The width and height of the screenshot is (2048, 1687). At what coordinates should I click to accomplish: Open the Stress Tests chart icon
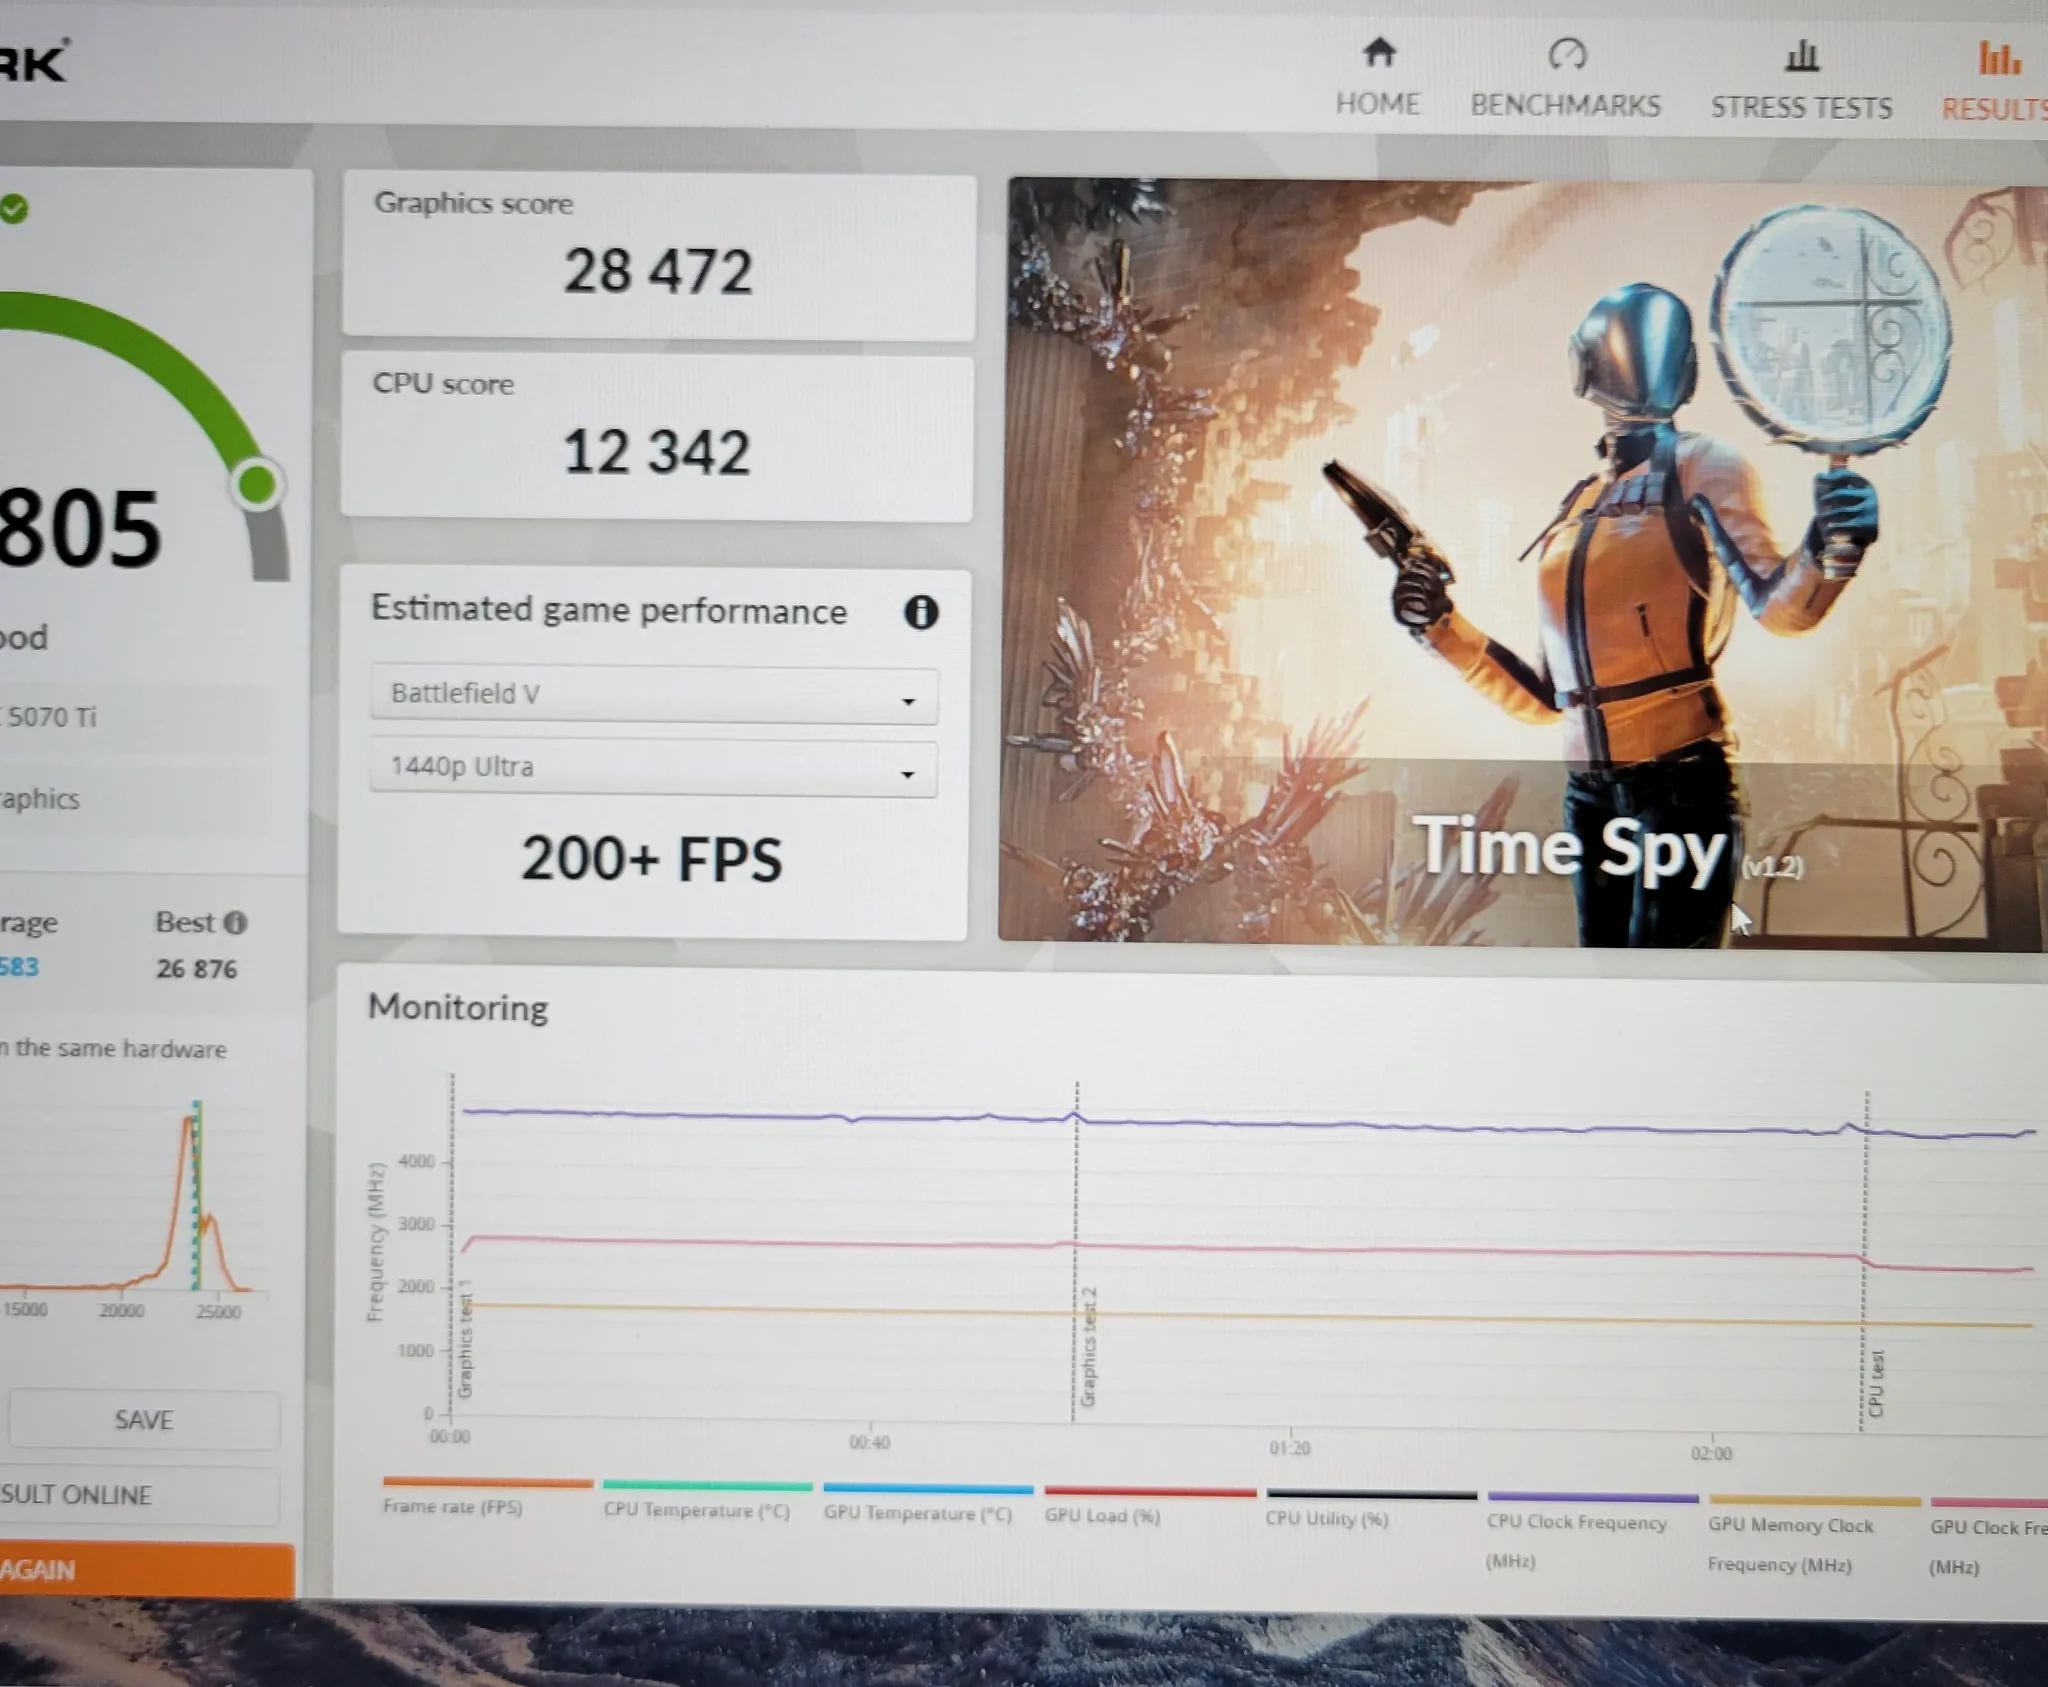[1802, 56]
